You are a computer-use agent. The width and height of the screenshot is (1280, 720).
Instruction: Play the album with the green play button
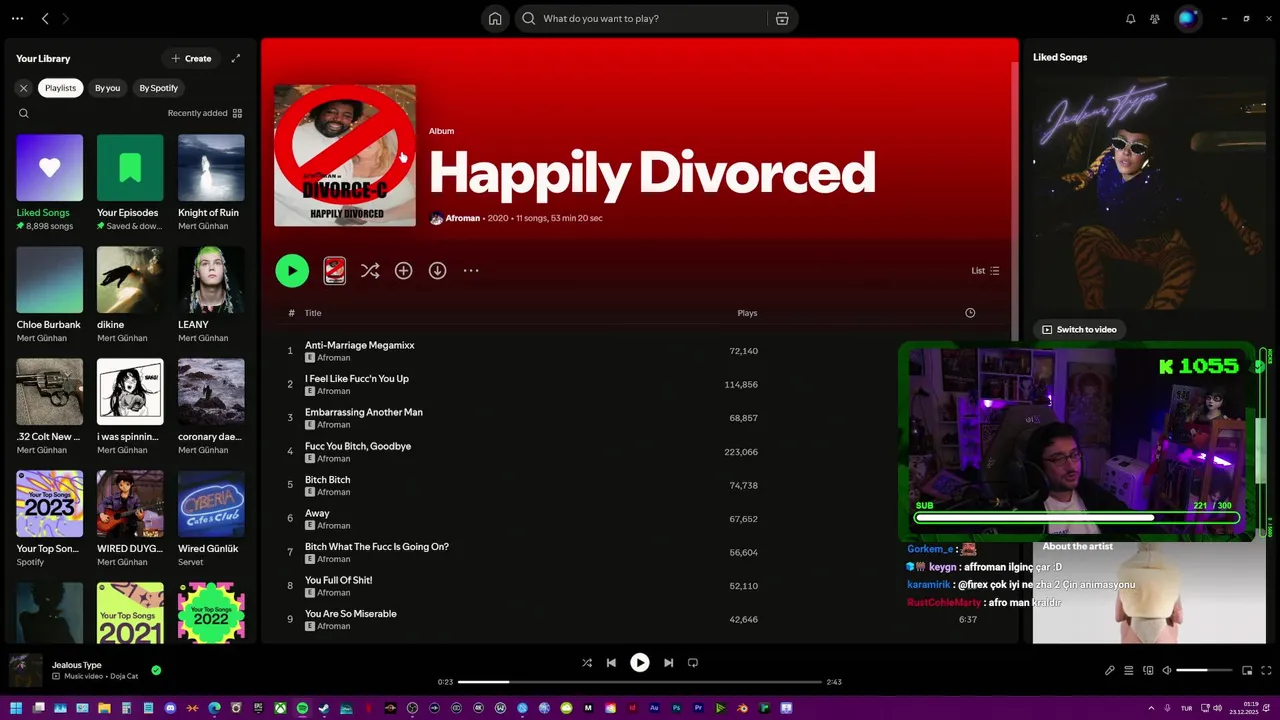pyautogui.click(x=292, y=270)
